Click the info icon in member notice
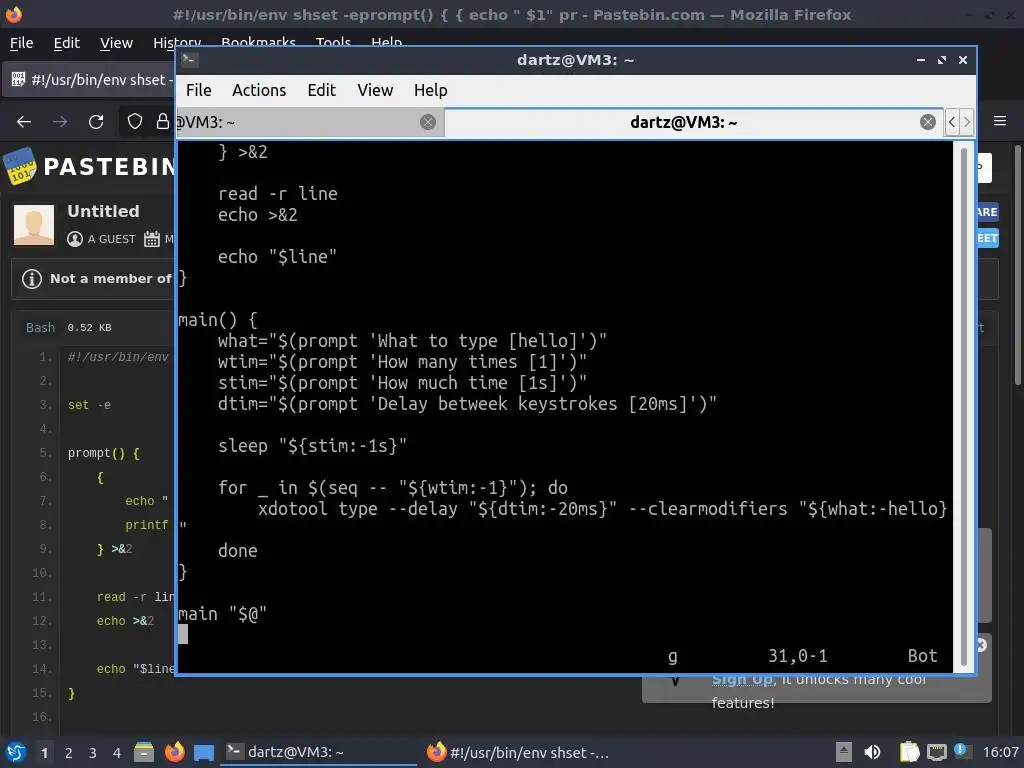The image size is (1024, 768). [x=32, y=279]
